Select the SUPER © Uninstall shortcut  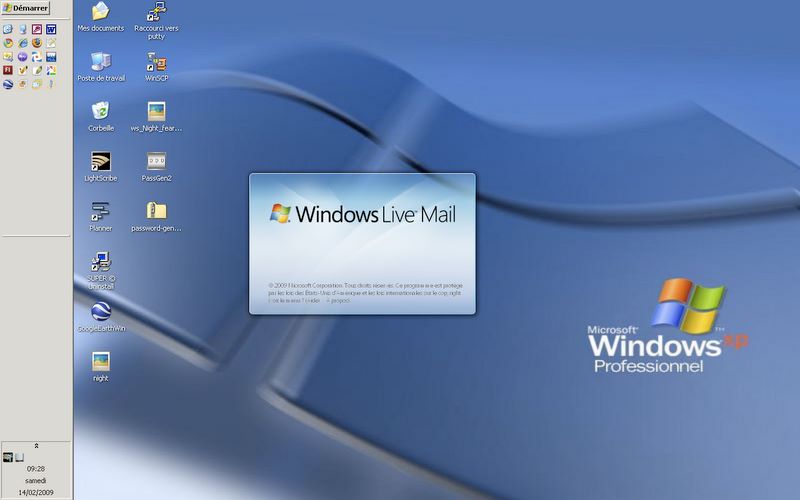coord(101,271)
